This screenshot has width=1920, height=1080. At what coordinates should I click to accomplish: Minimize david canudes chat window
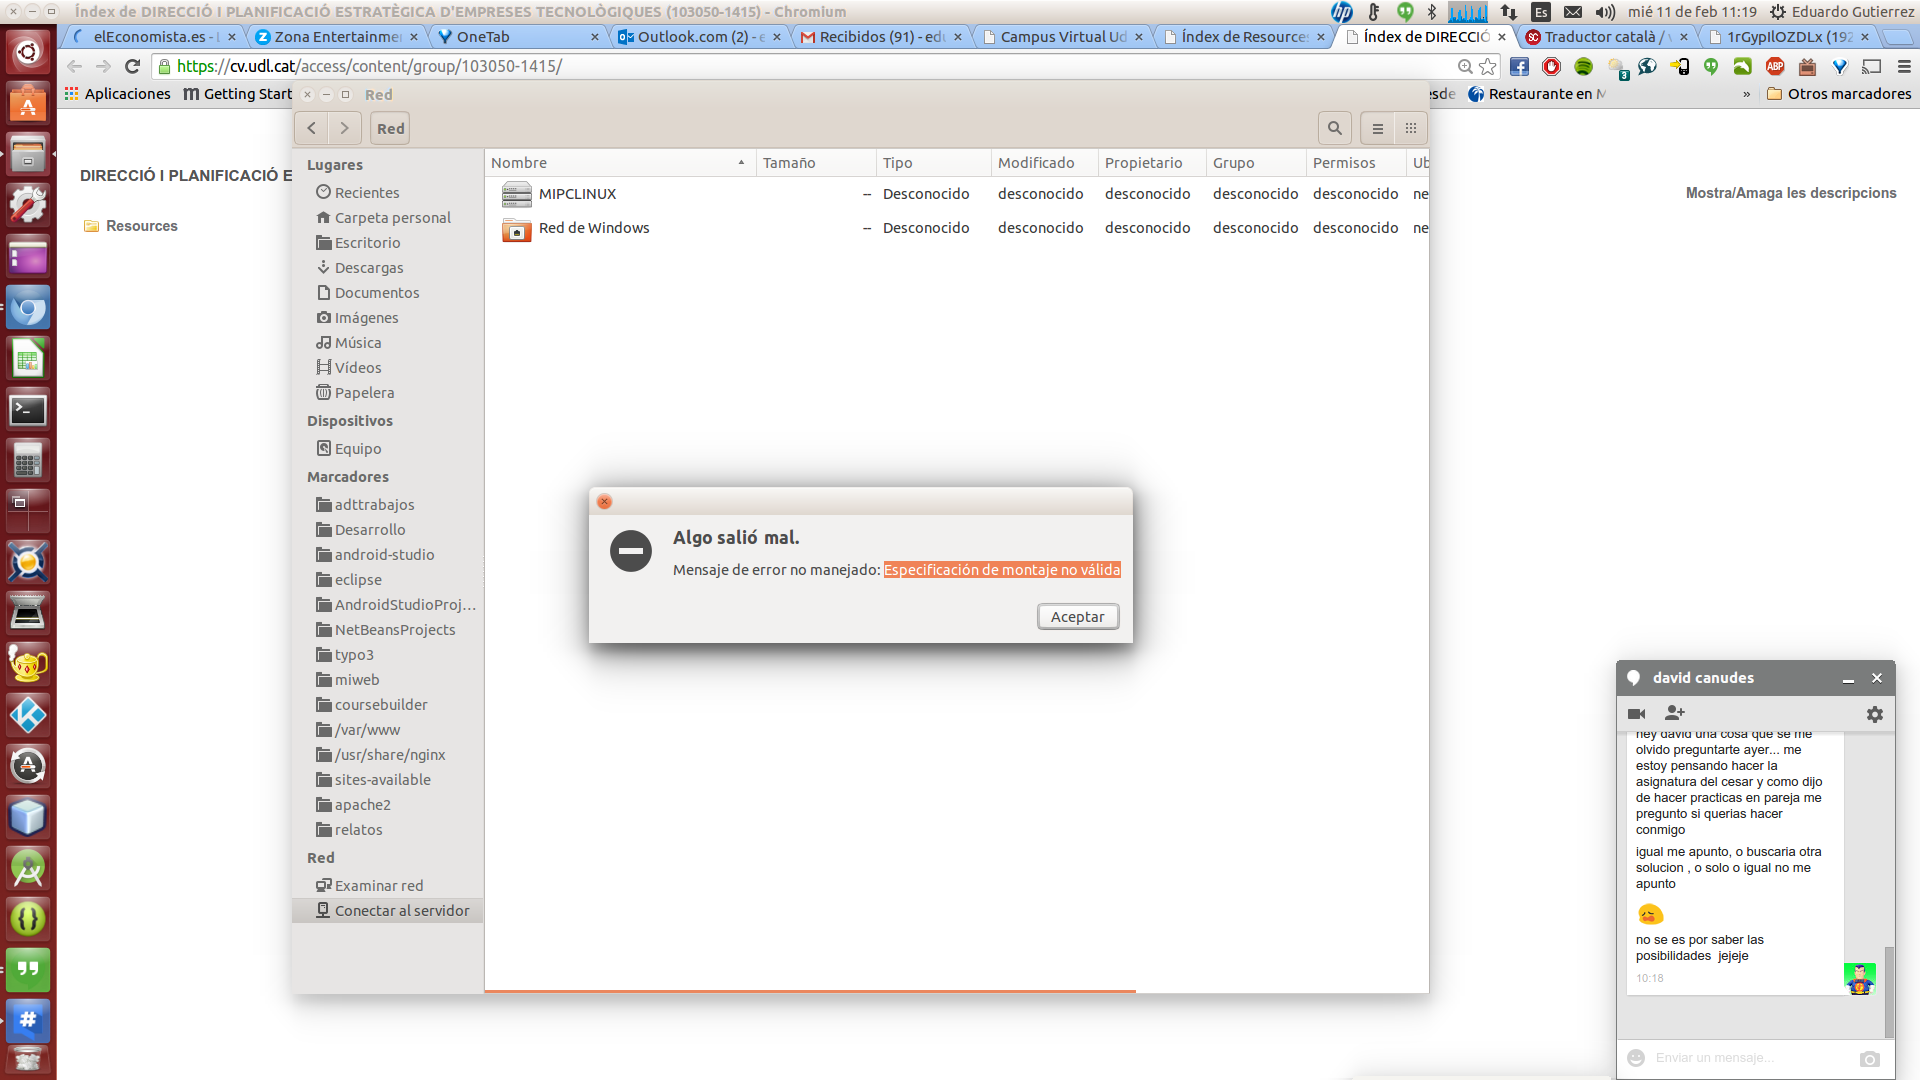pyautogui.click(x=1848, y=679)
